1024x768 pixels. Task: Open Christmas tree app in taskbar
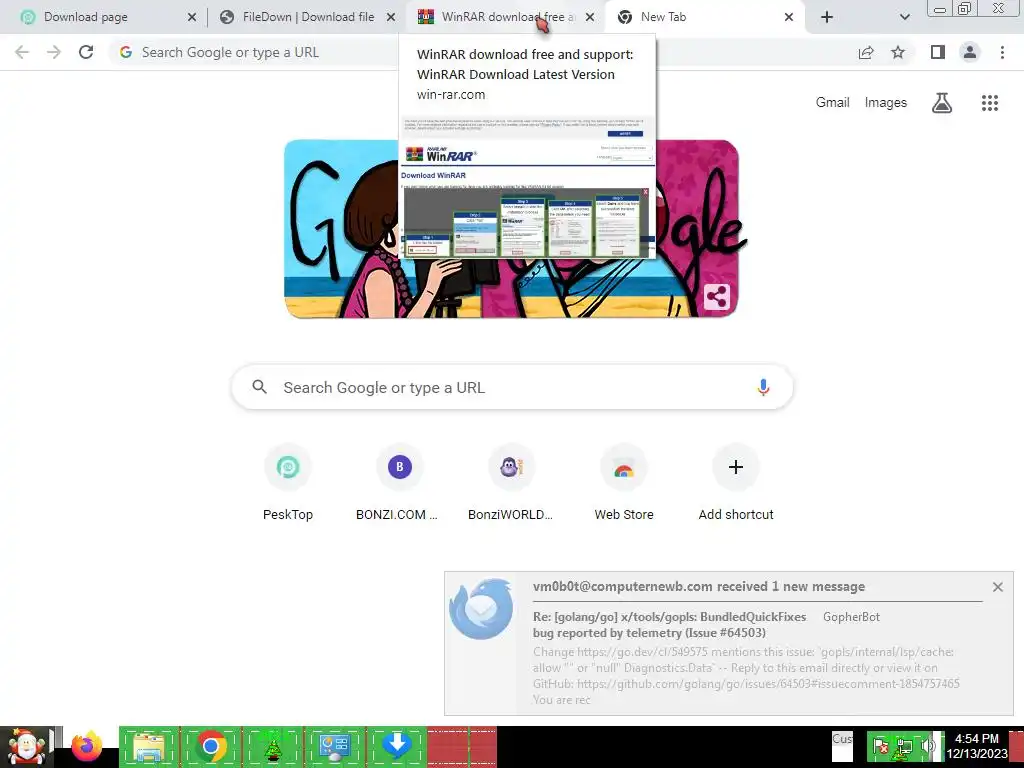pos(273,747)
